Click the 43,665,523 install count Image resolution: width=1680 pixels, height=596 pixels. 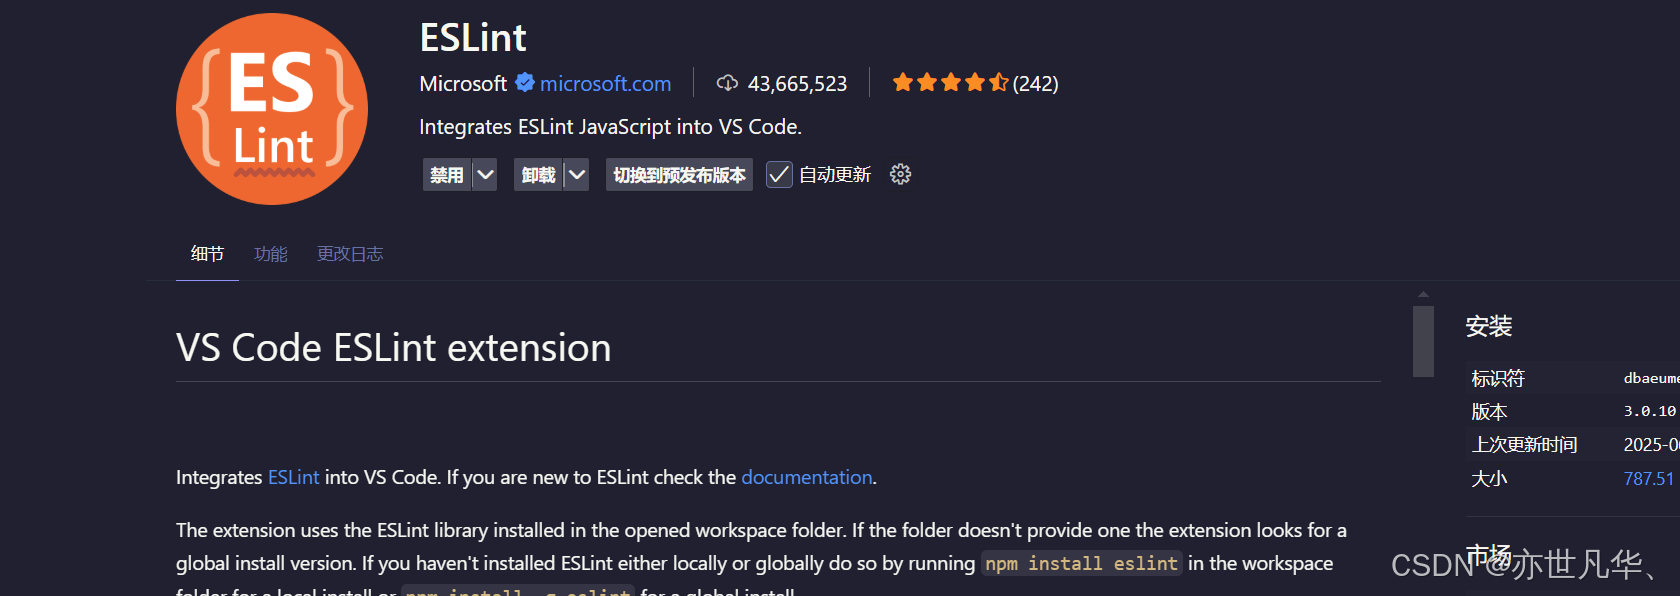[797, 84]
